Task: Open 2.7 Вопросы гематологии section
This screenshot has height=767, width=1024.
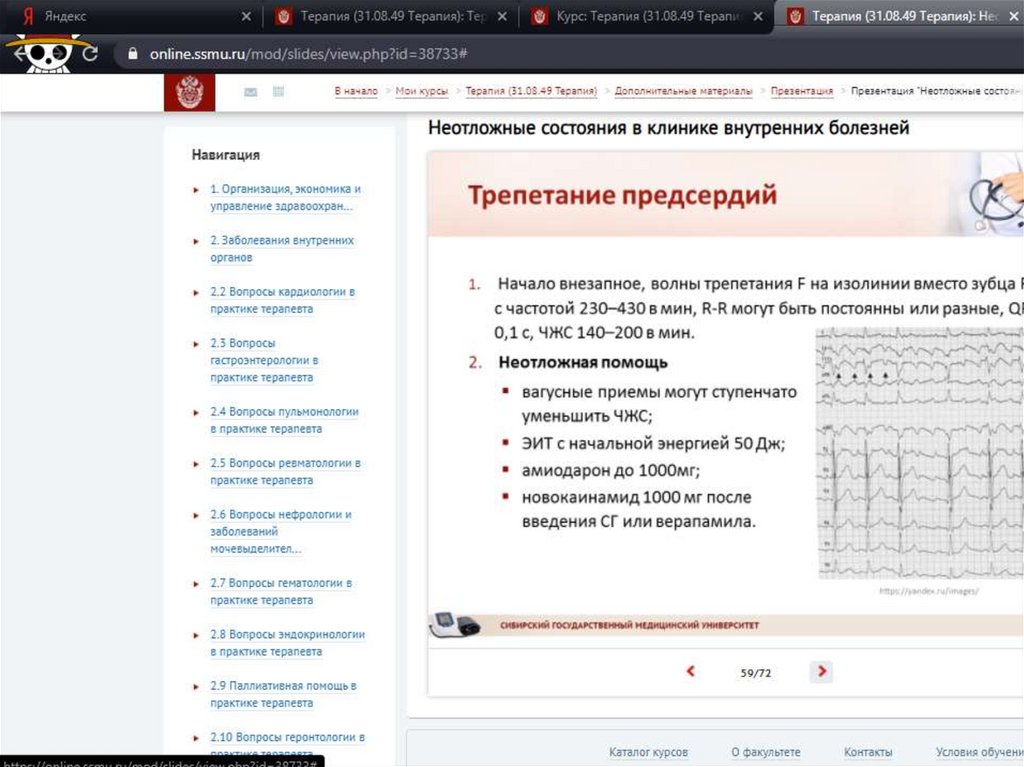Action: (x=281, y=591)
